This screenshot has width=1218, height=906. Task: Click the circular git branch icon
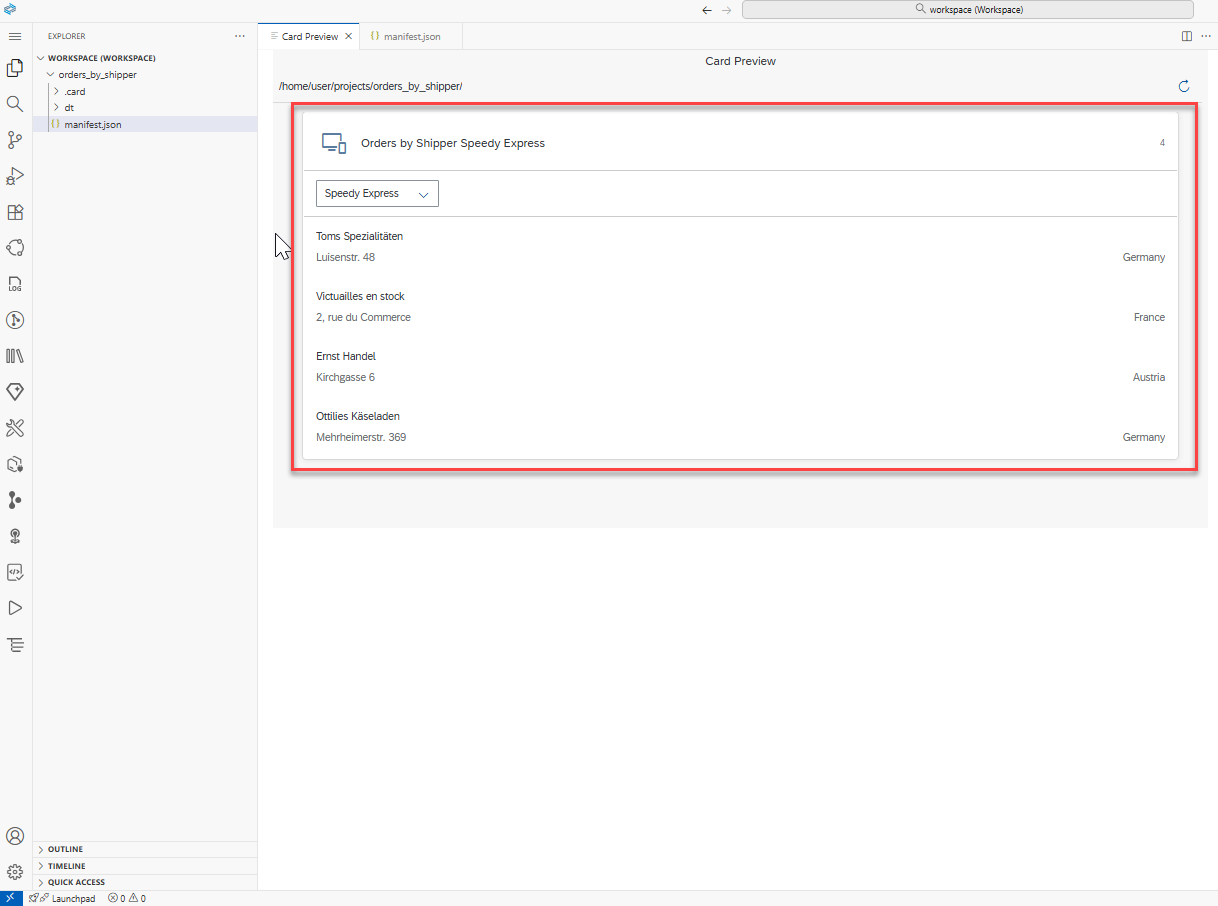(15, 320)
